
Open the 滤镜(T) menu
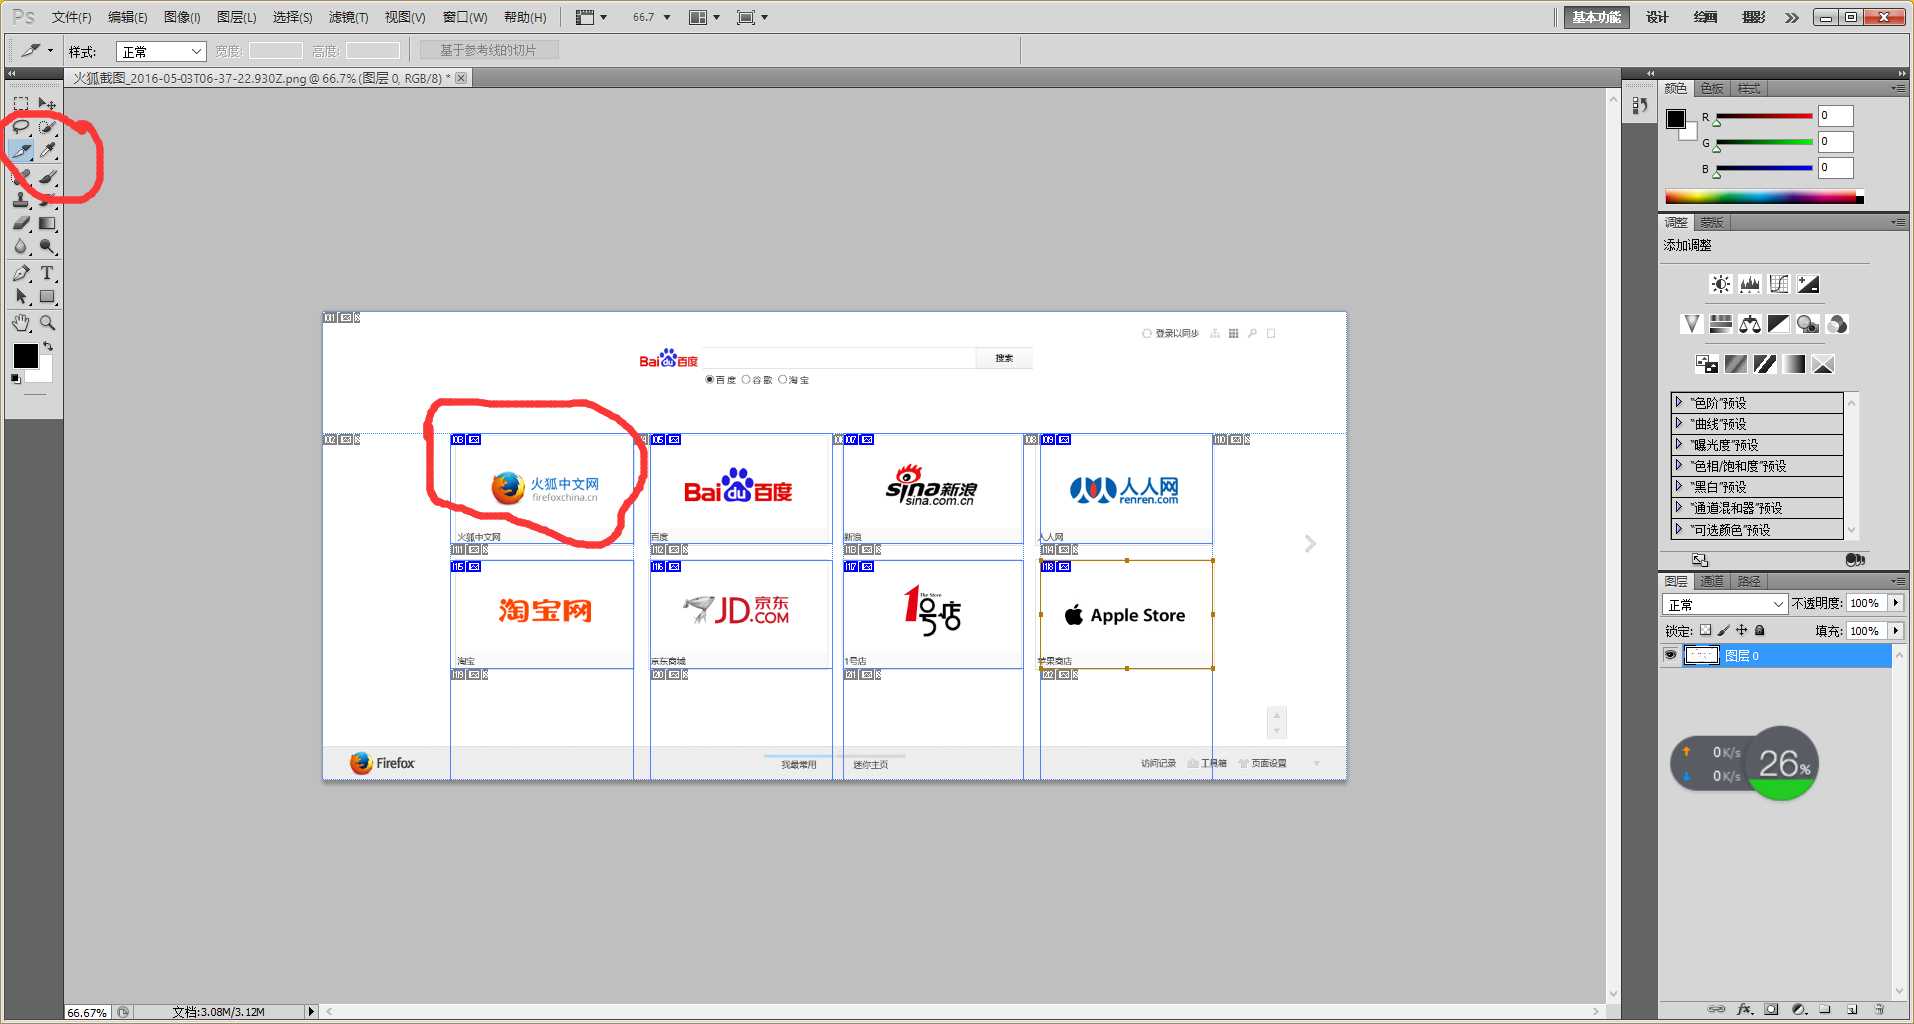[348, 17]
